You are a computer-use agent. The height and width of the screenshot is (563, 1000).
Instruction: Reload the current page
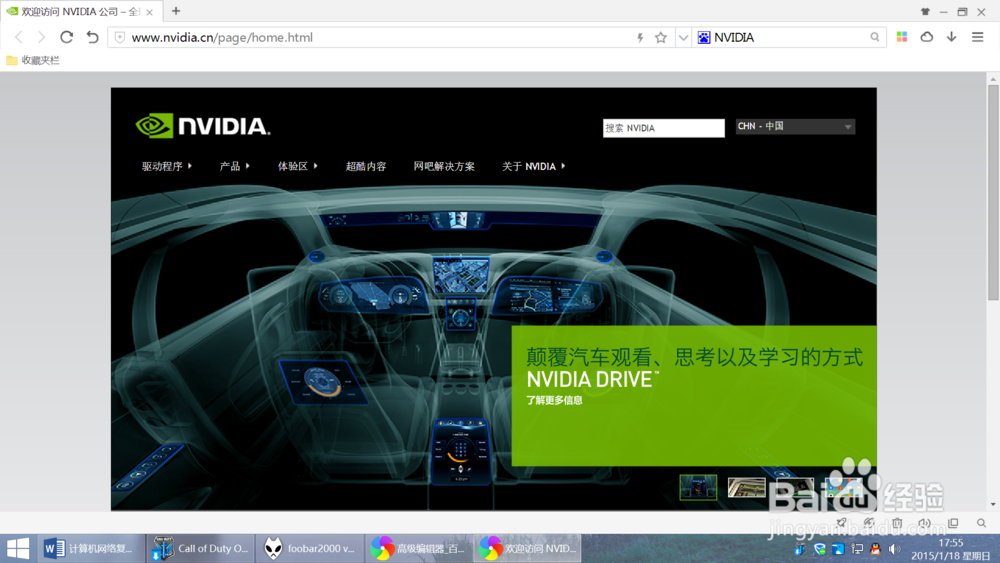[x=66, y=37]
